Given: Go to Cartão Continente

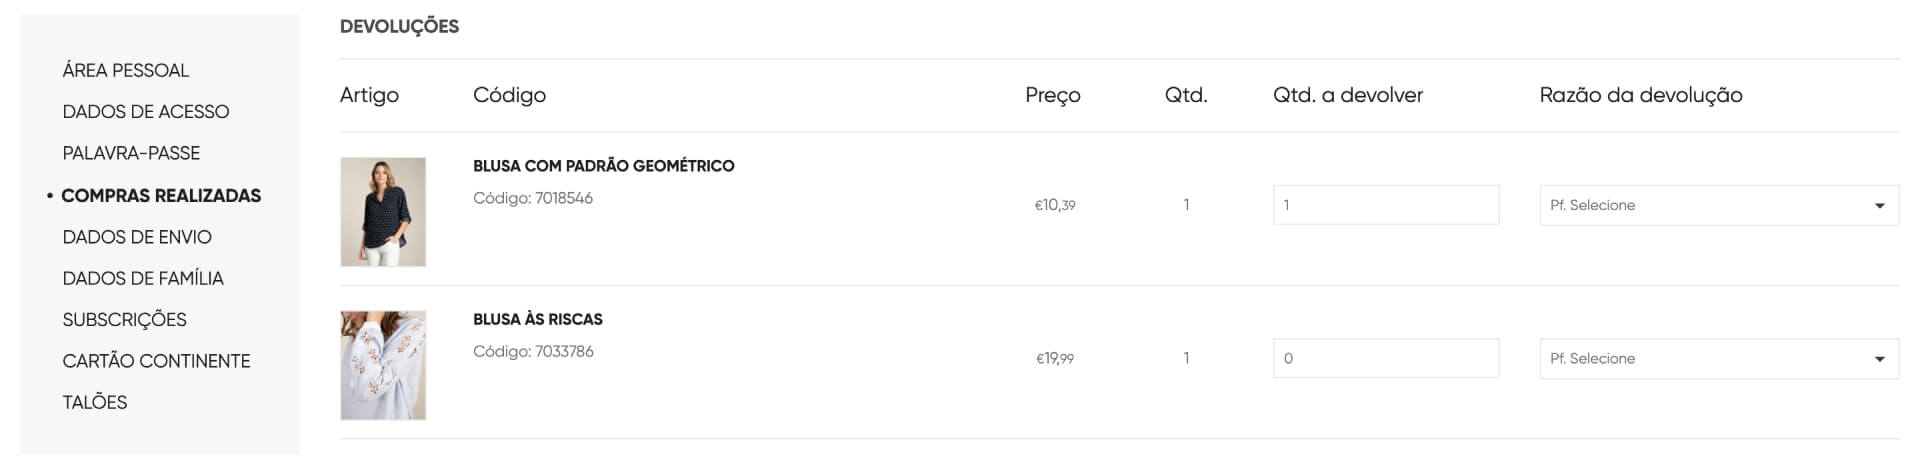Looking at the screenshot, I should pyautogui.click(x=156, y=361).
